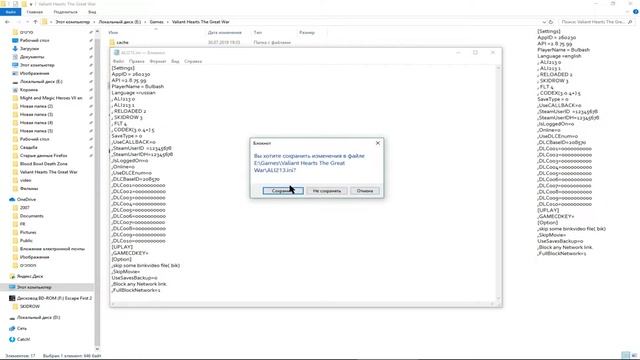Image resolution: width=640 pixels, height=360 pixels.
Task: Select SKIDROW folder under BD-ROM drive
Action: (x=30, y=307)
